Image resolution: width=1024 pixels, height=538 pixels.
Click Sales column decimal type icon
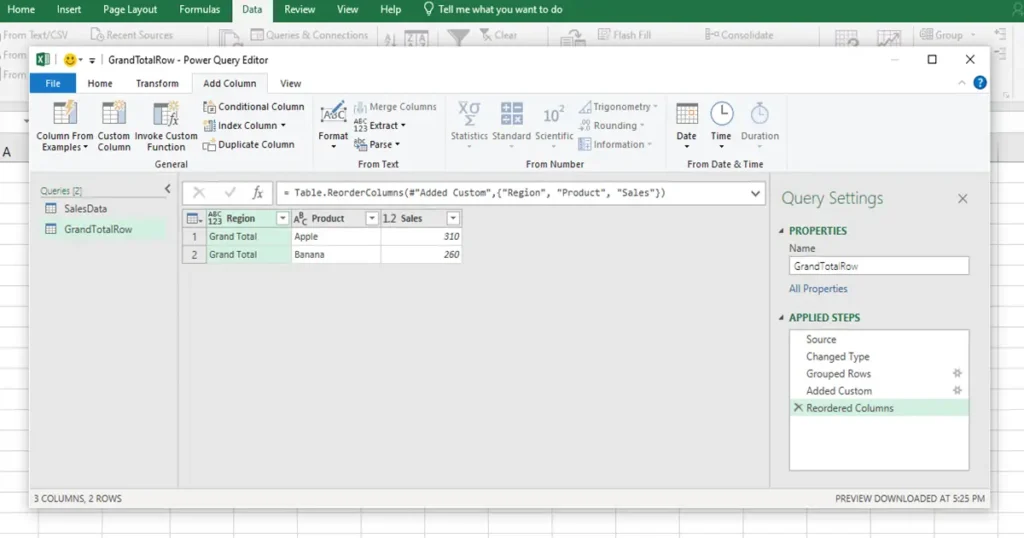pyautogui.click(x=389, y=218)
